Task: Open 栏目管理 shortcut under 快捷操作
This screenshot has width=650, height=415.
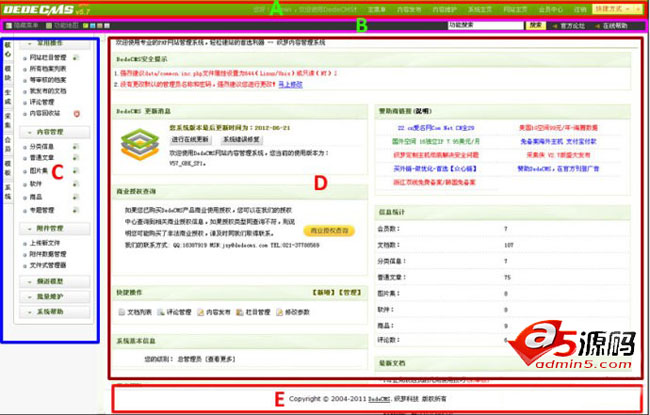Action: [253, 312]
